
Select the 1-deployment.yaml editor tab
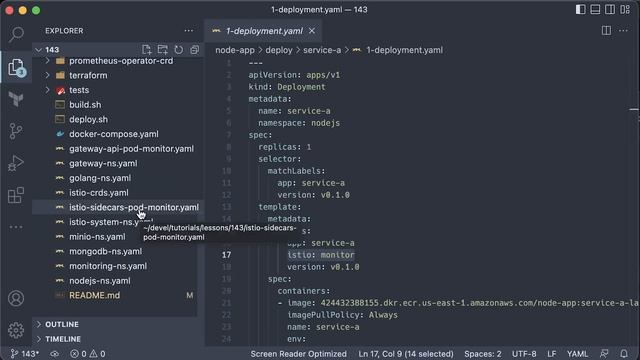[264, 31]
